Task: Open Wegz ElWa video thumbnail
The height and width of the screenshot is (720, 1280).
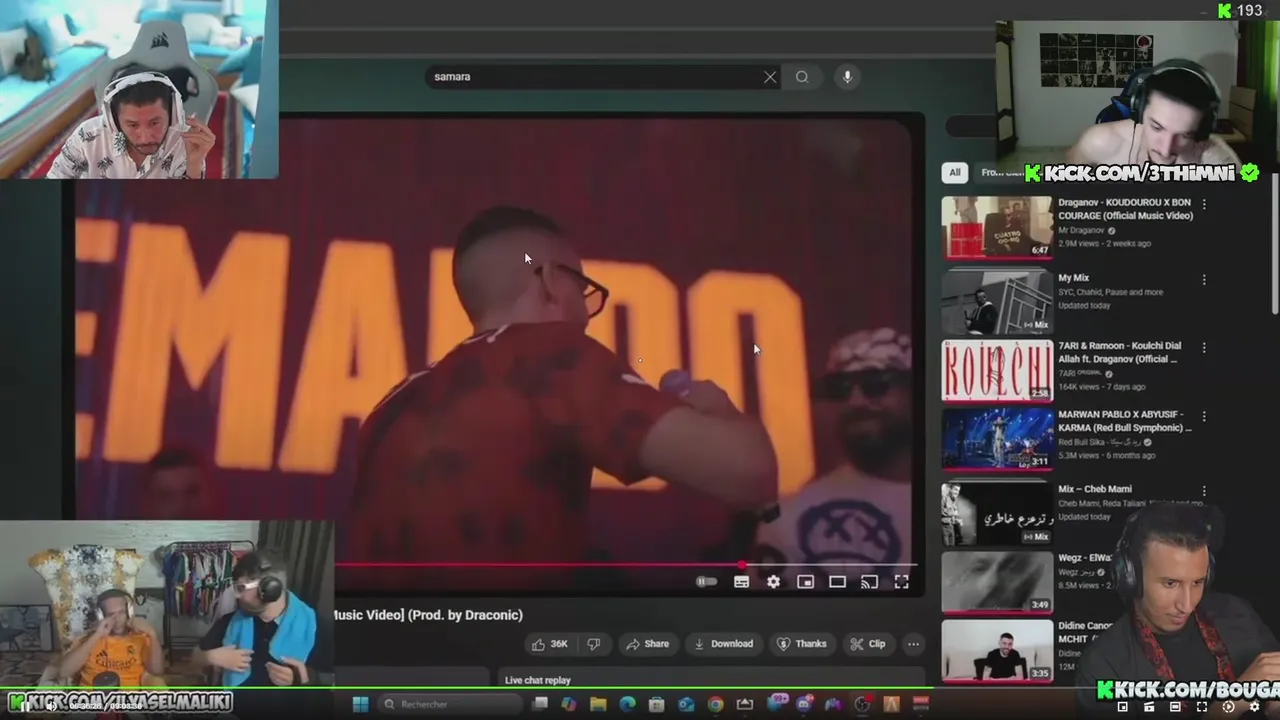Action: (997, 582)
